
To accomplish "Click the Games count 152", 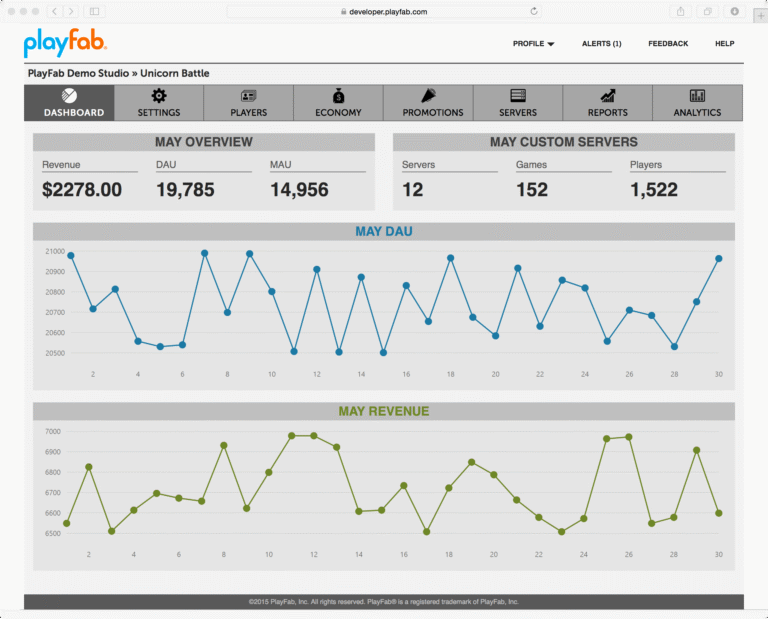I will 532,190.
